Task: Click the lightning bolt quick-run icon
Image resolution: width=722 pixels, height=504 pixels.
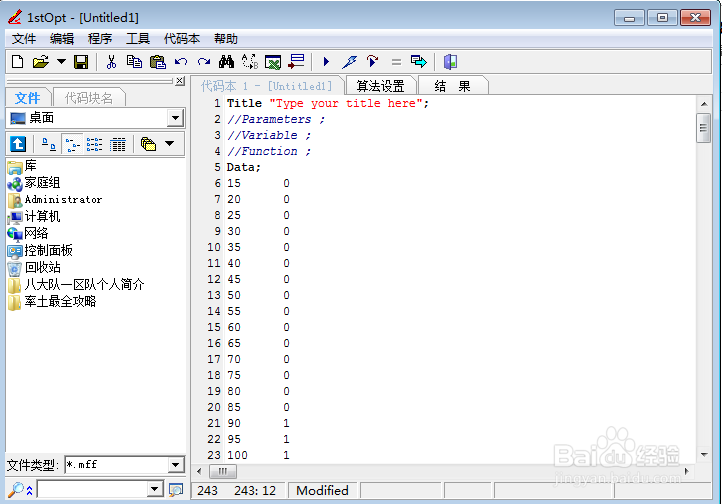Action: 349,62
